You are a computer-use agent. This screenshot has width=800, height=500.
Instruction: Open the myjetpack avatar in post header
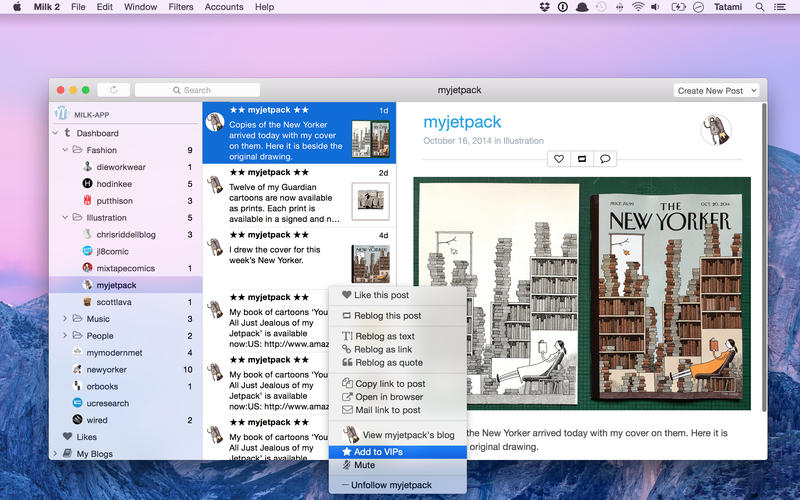point(717,131)
